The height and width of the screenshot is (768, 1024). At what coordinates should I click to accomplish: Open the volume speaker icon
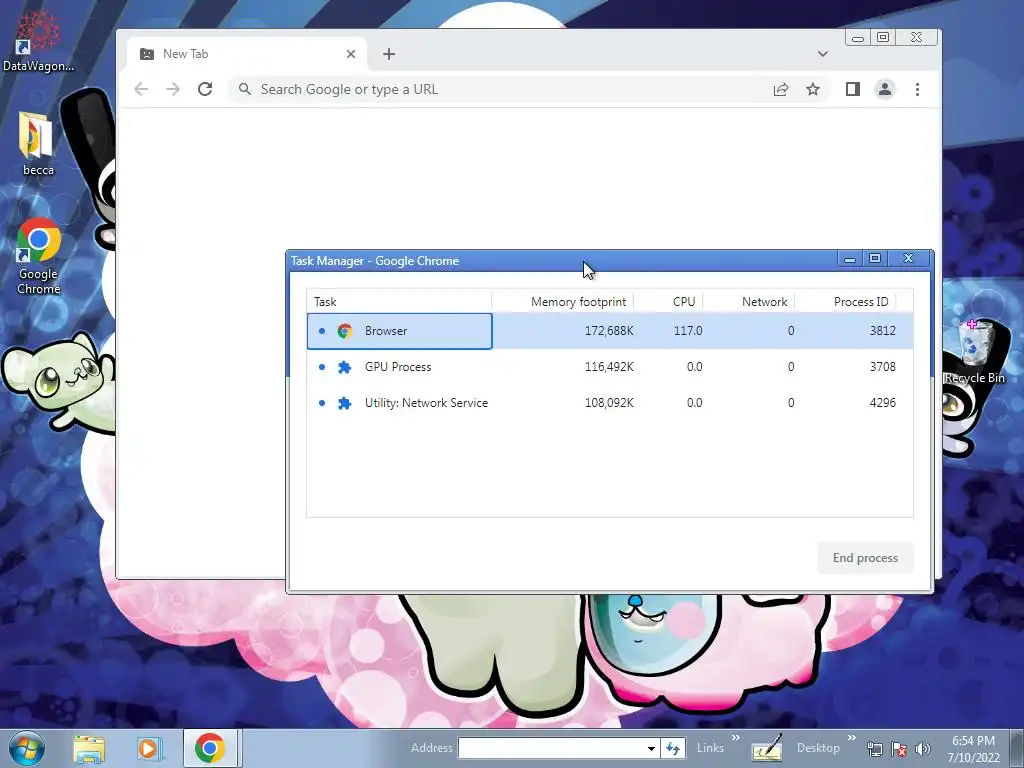pos(923,749)
